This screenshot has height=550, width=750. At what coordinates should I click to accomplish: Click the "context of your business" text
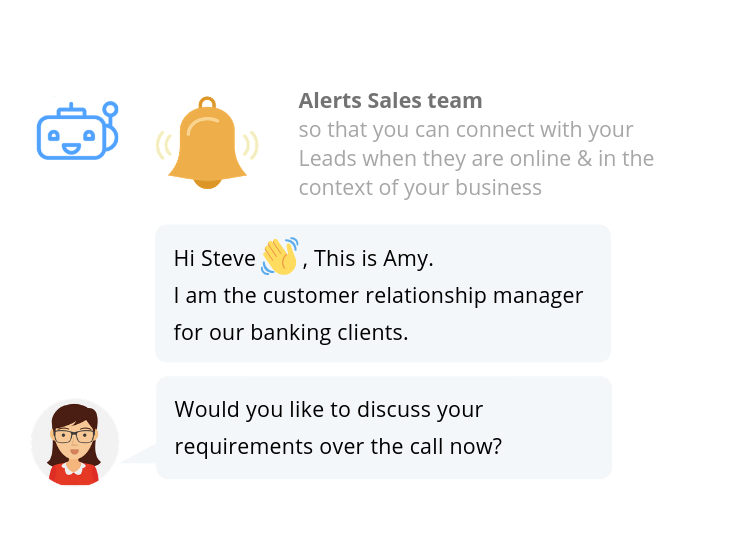point(420,187)
